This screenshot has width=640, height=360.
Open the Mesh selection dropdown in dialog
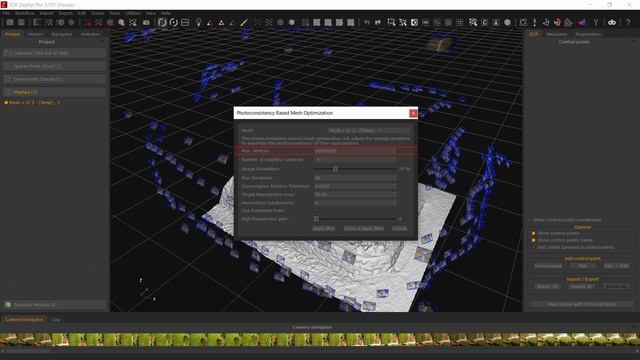369,131
